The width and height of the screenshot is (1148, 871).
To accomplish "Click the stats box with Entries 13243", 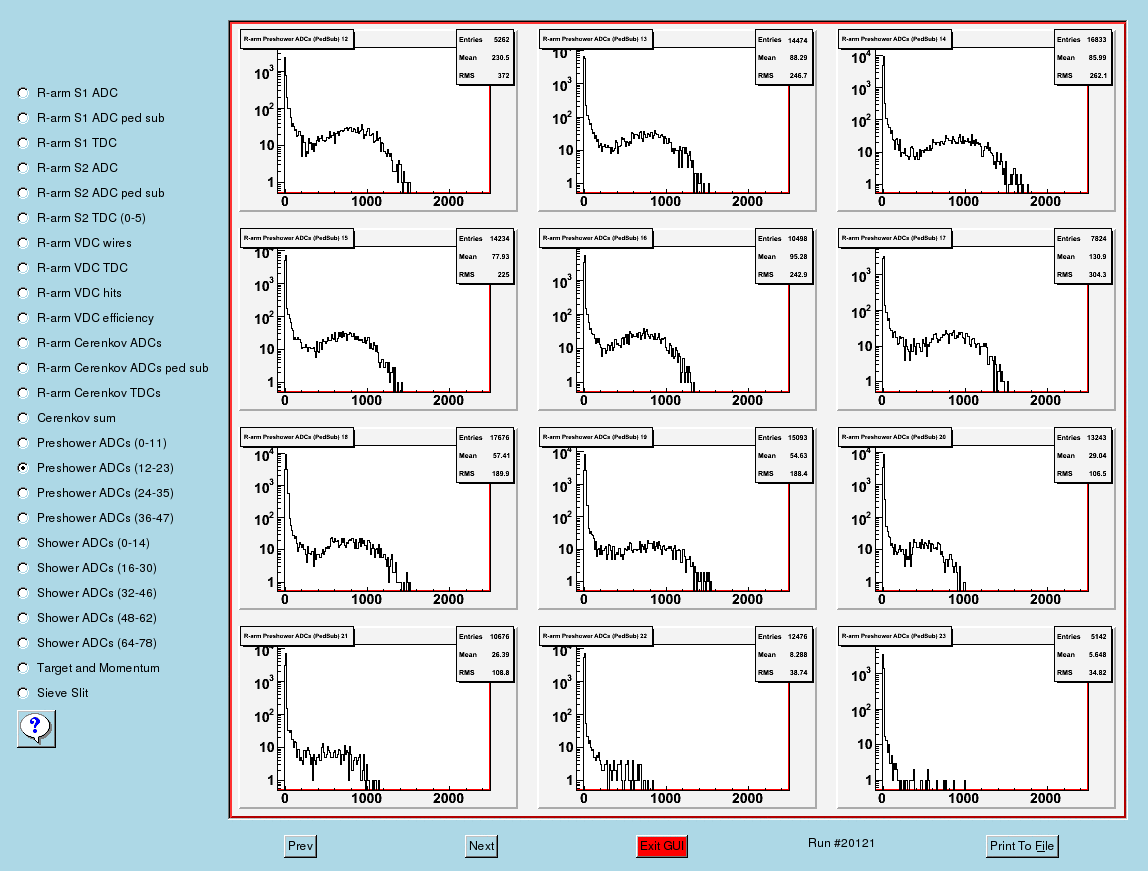I will [1082, 455].
